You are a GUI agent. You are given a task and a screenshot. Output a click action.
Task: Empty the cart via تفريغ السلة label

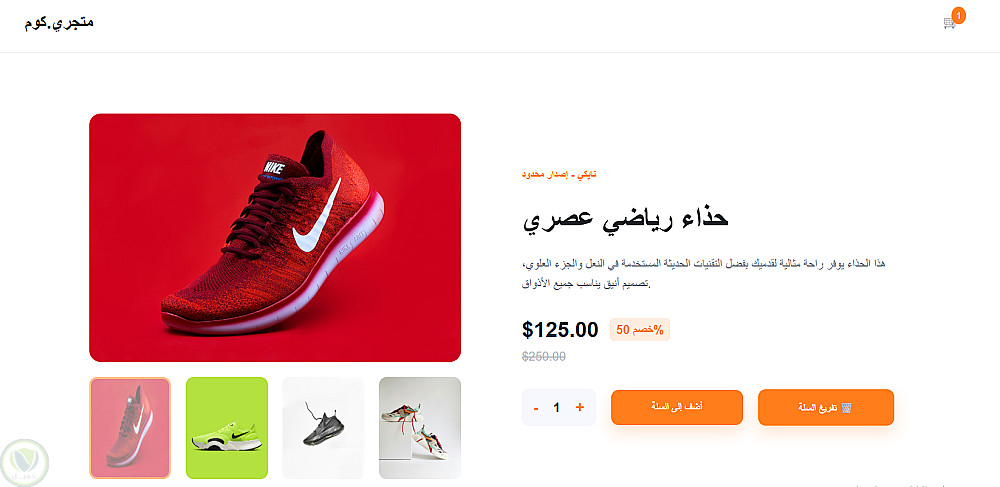pyautogui.click(x=818, y=407)
